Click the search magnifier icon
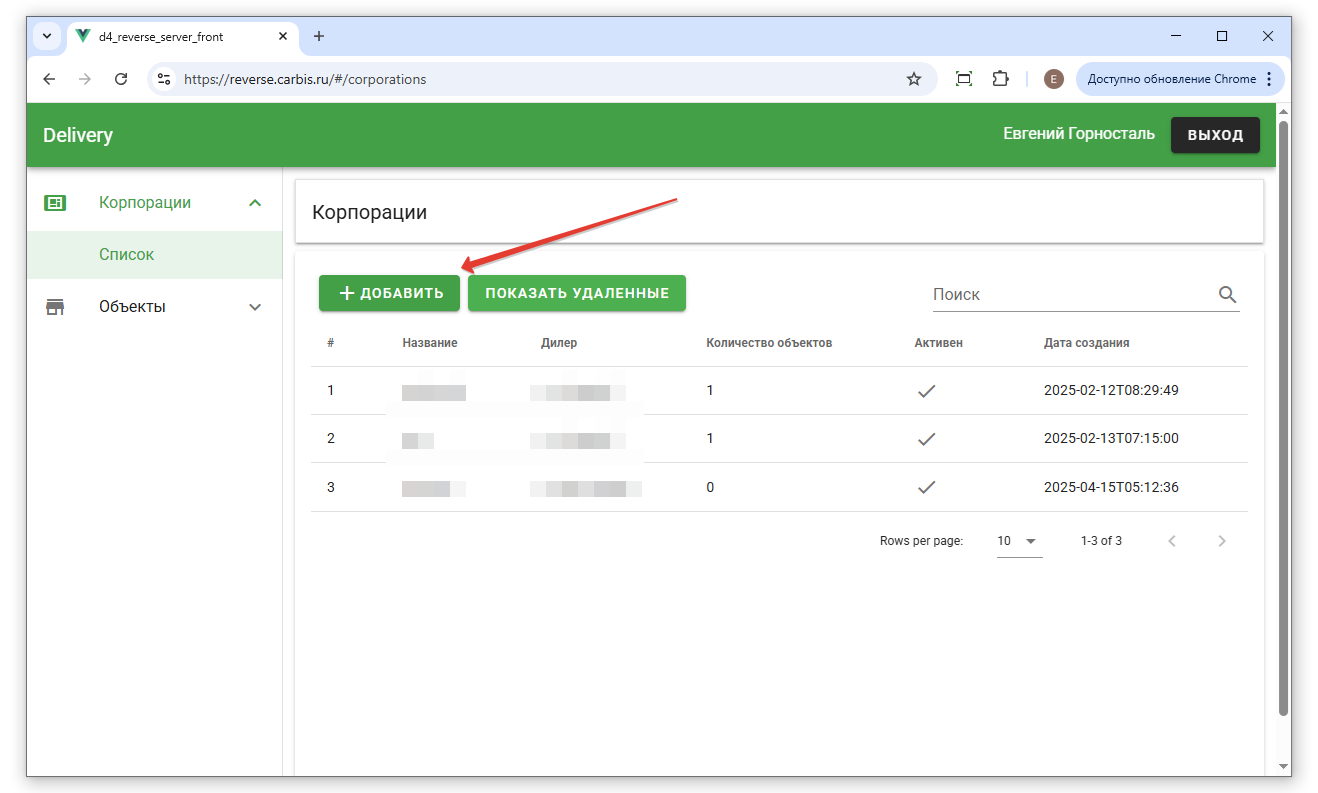1318x793 pixels. pos(1227,294)
